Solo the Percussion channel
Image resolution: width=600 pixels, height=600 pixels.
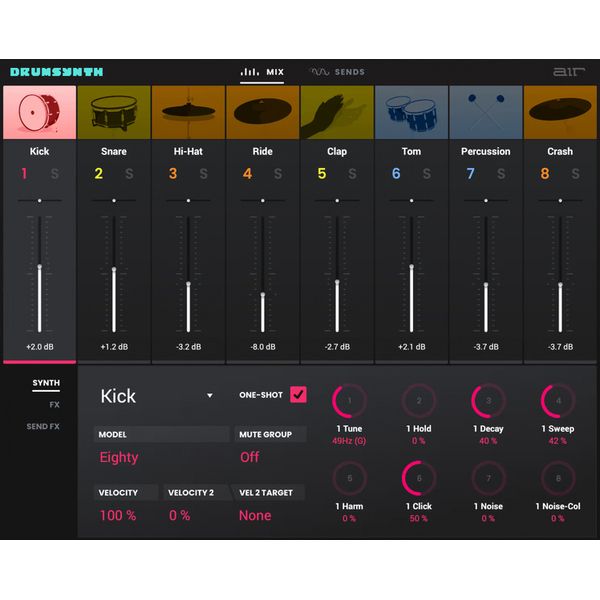501,174
